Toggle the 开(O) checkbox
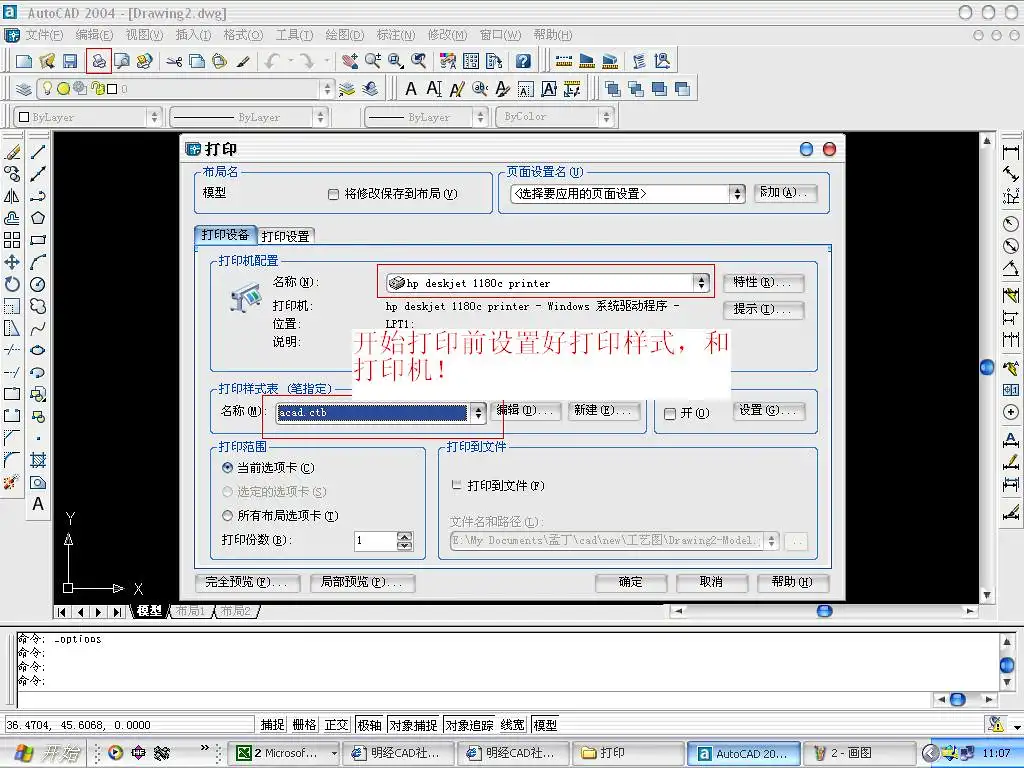Image resolution: width=1024 pixels, height=768 pixels. [669, 413]
